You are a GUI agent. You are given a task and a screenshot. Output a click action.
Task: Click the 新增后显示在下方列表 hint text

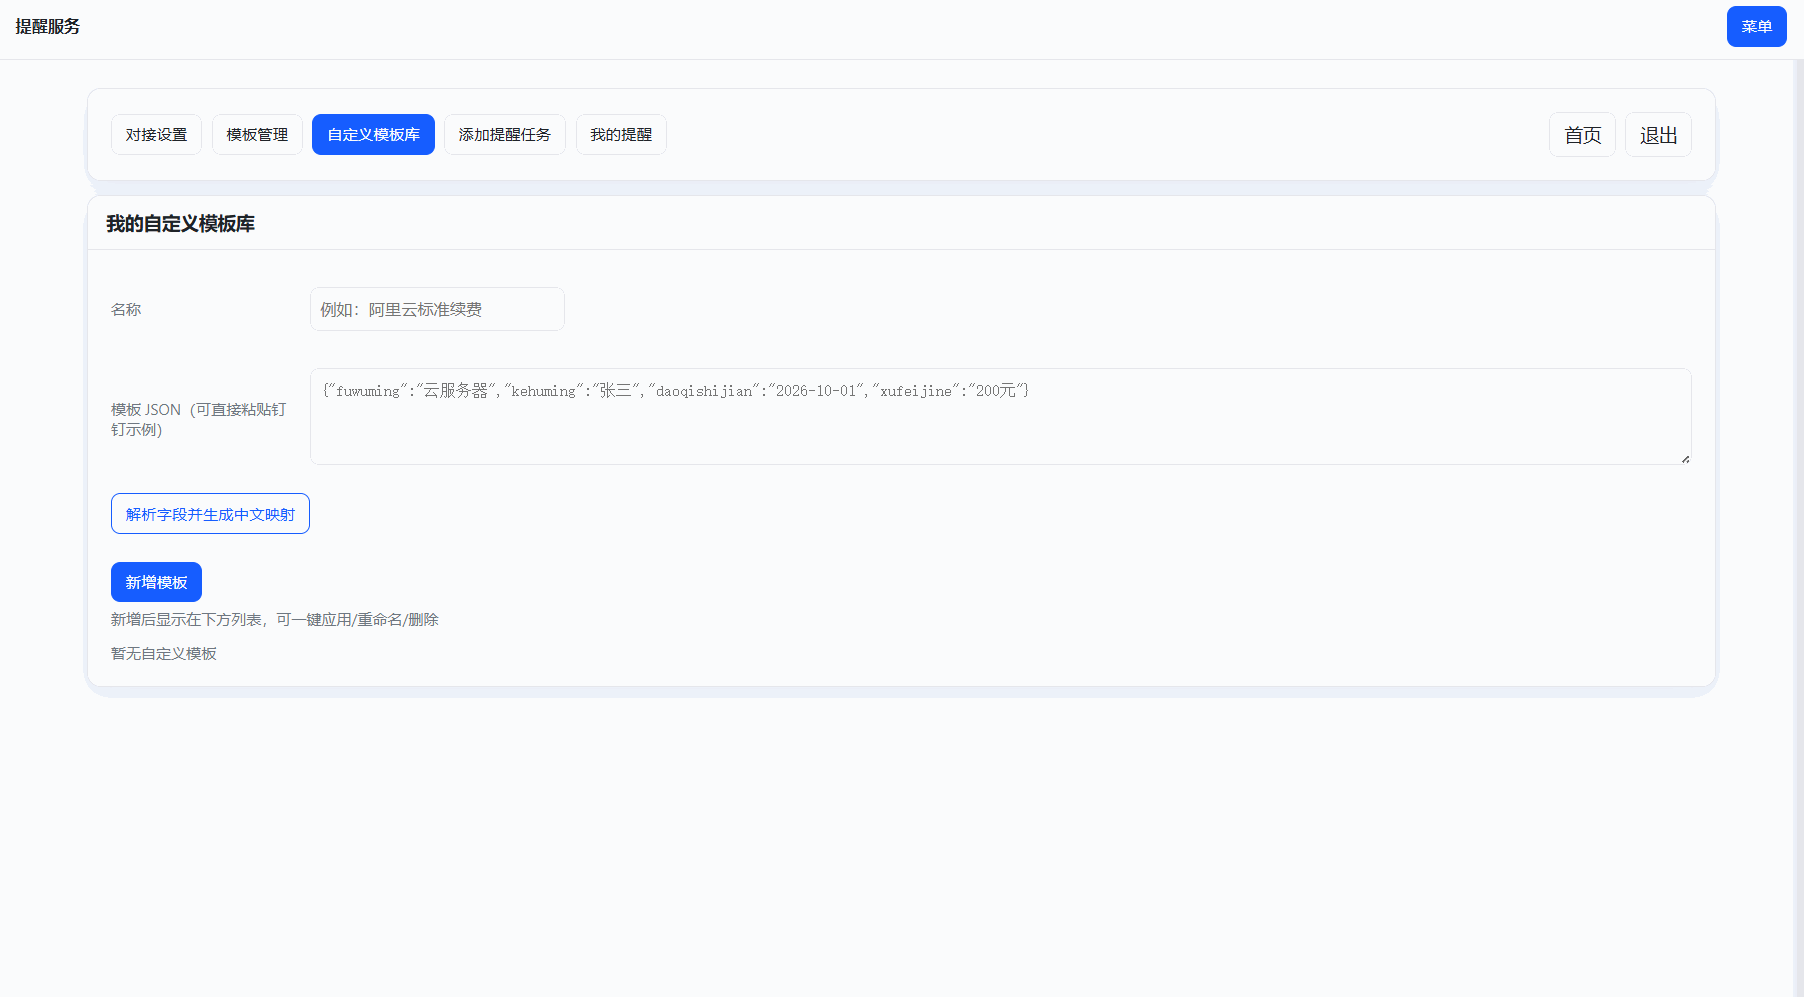(x=274, y=620)
